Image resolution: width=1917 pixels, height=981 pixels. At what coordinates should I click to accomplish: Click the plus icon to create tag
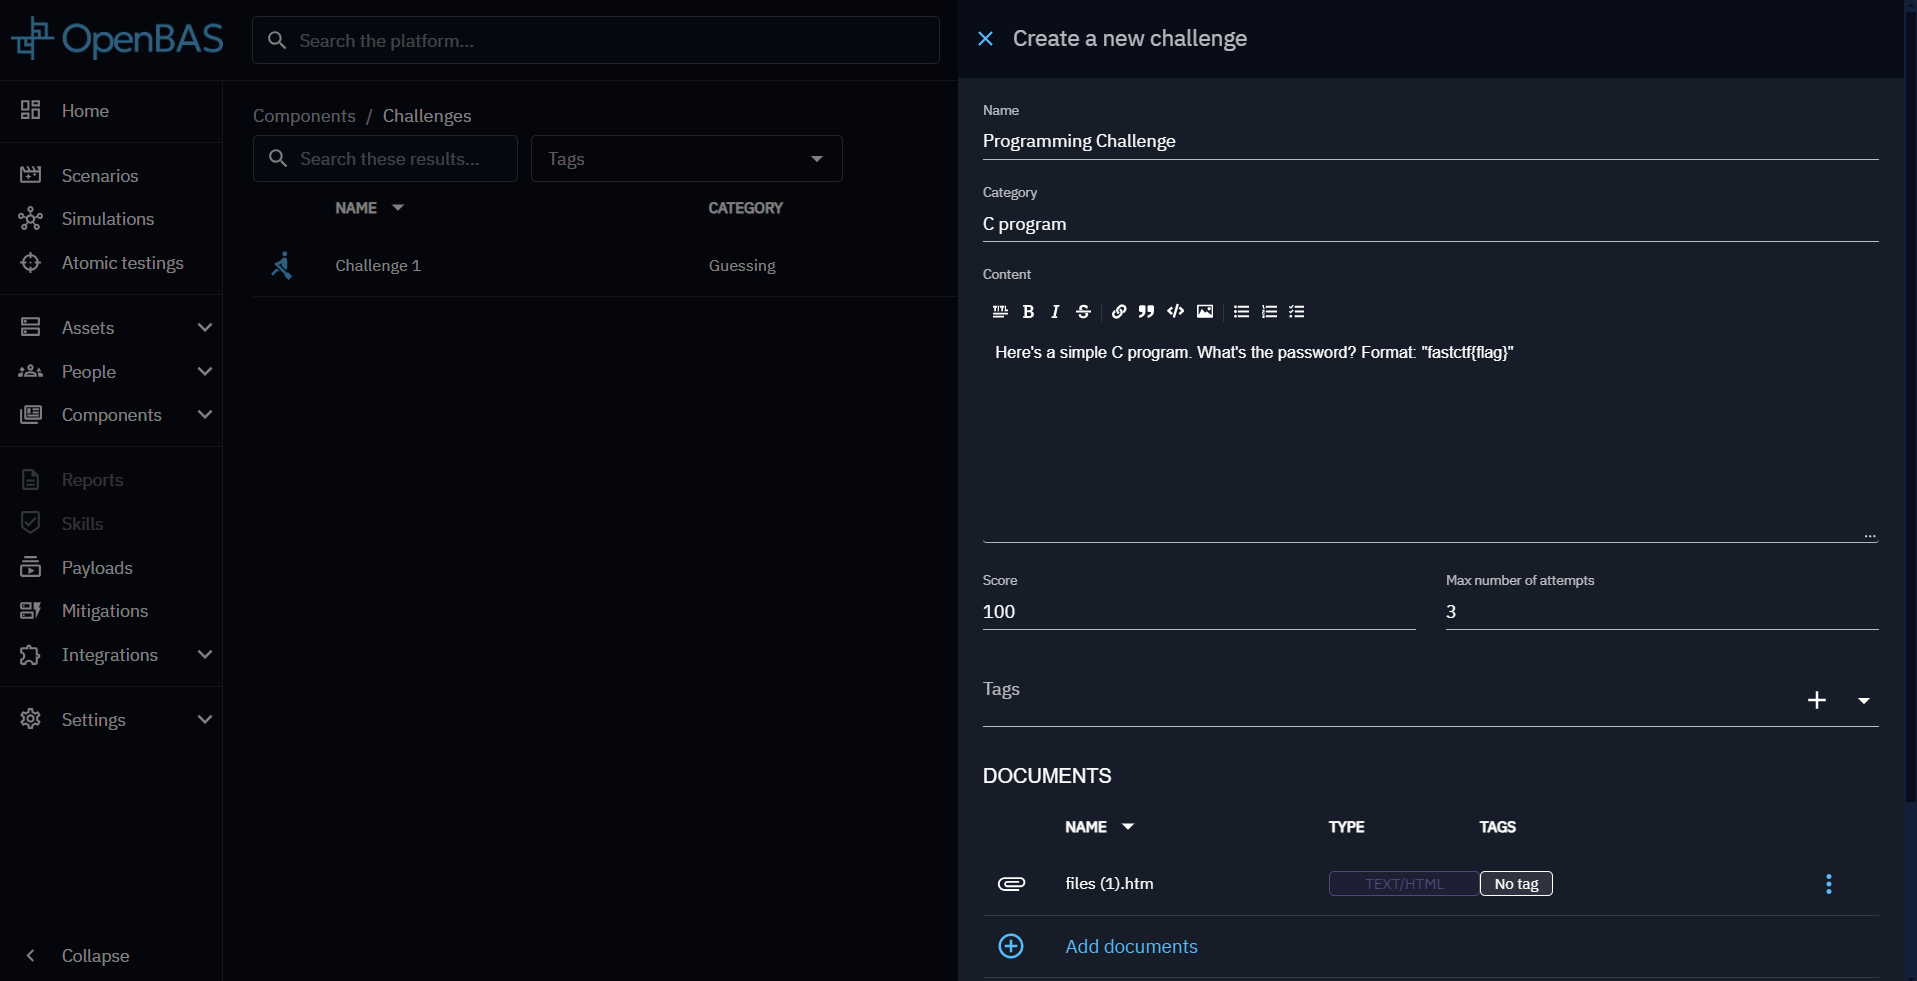click(1817, 700)
